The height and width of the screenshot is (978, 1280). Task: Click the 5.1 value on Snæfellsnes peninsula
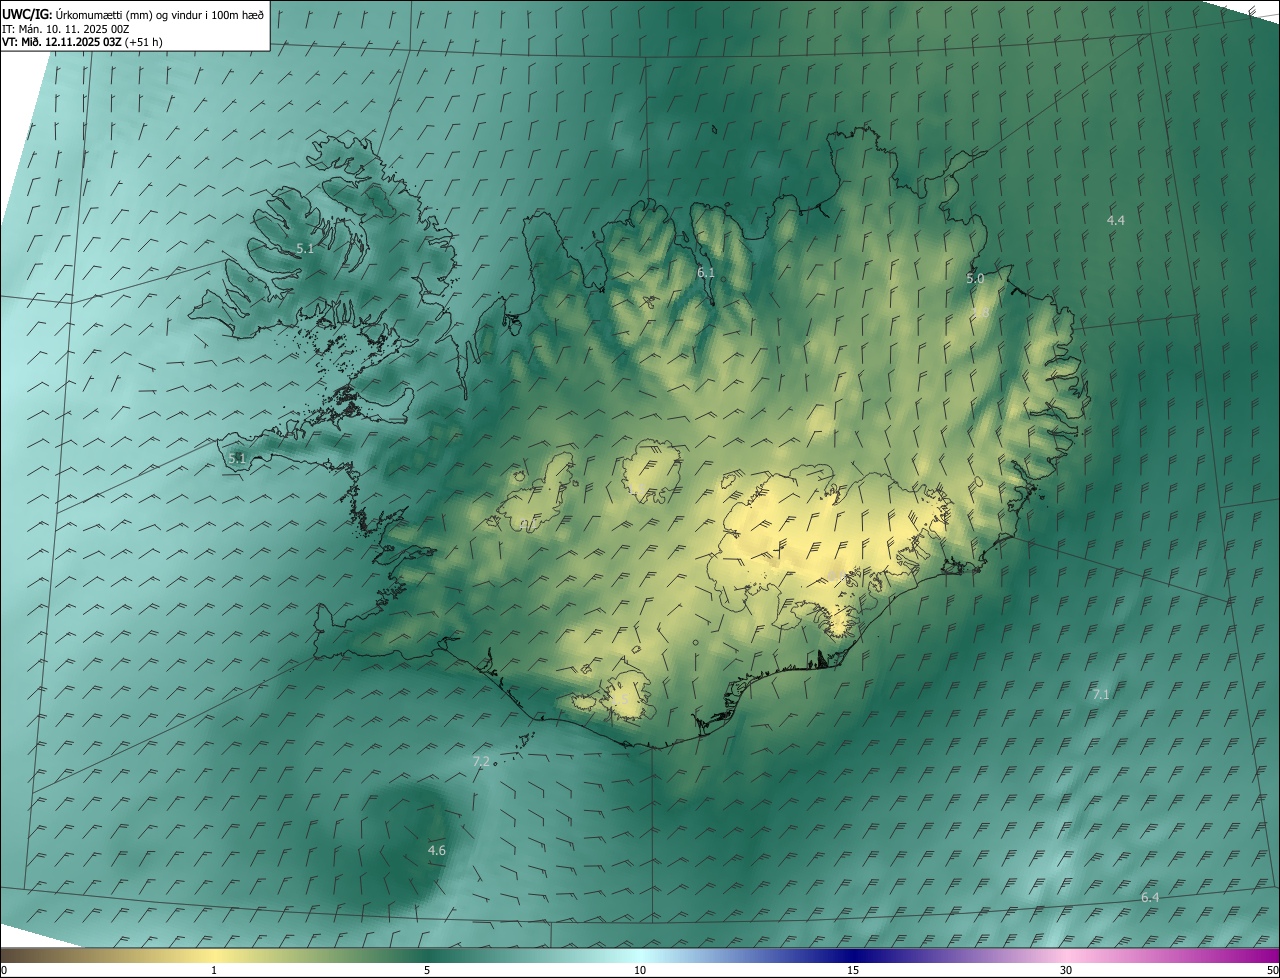[x=237, y=458]
